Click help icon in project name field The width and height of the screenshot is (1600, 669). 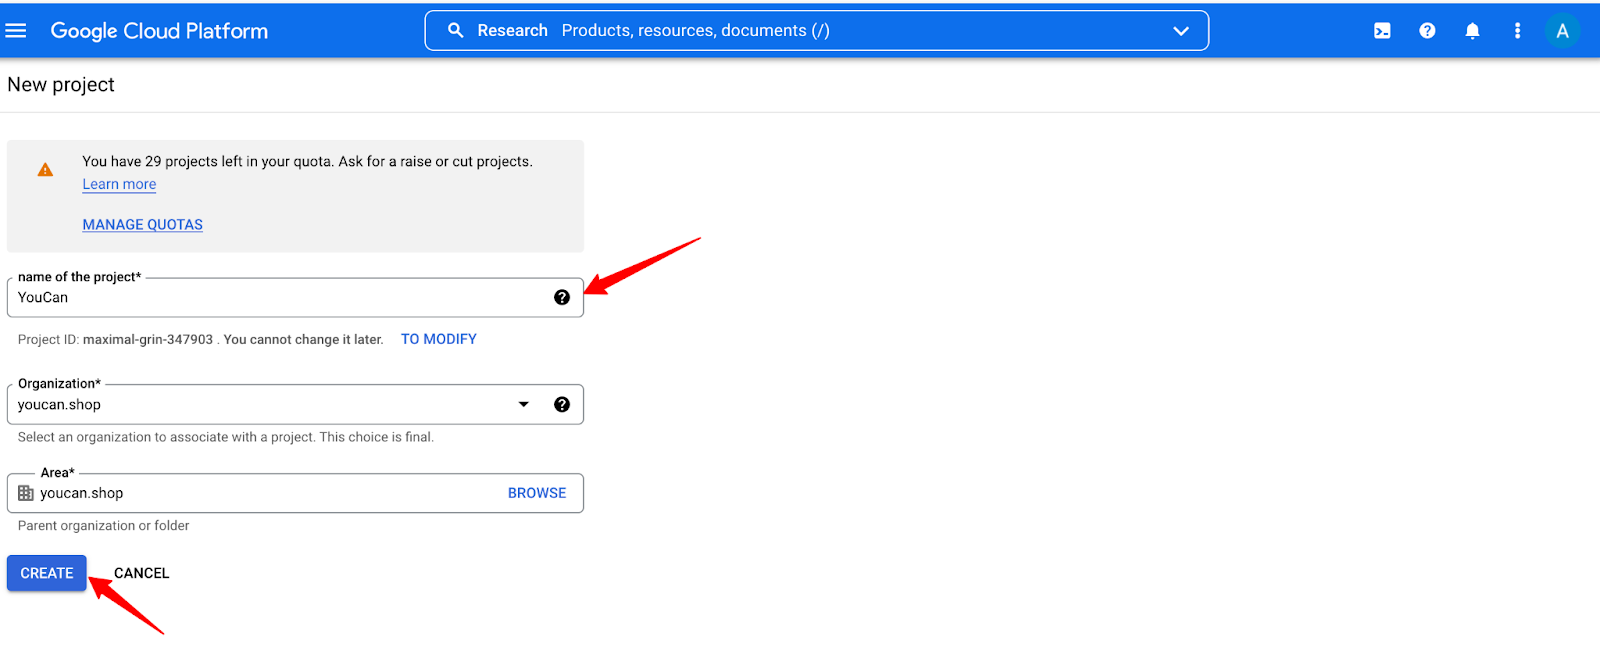[x=562, y=297]
